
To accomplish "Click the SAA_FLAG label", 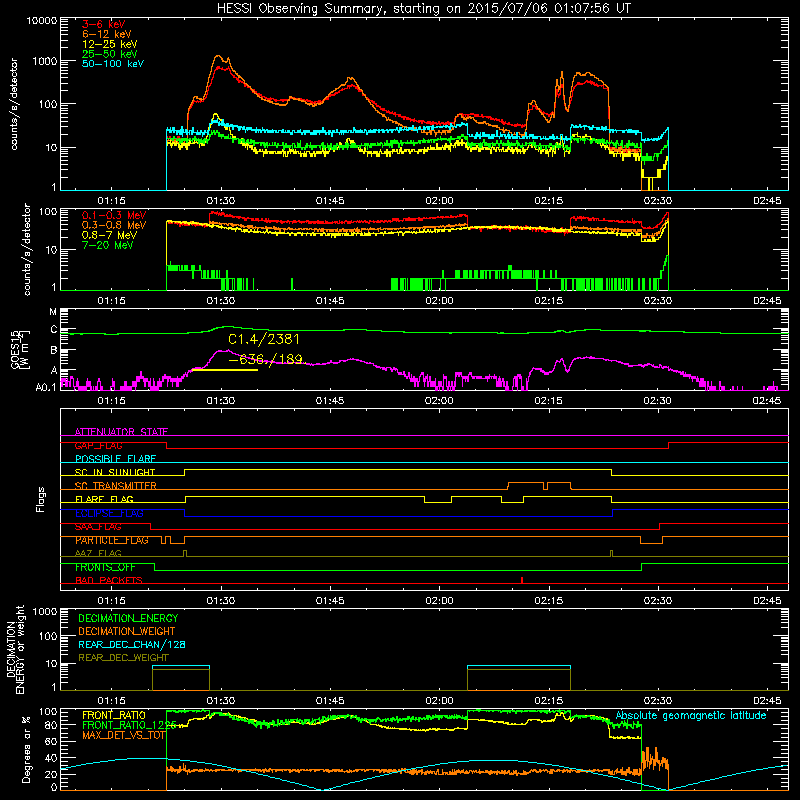I will tap(98, 527).
